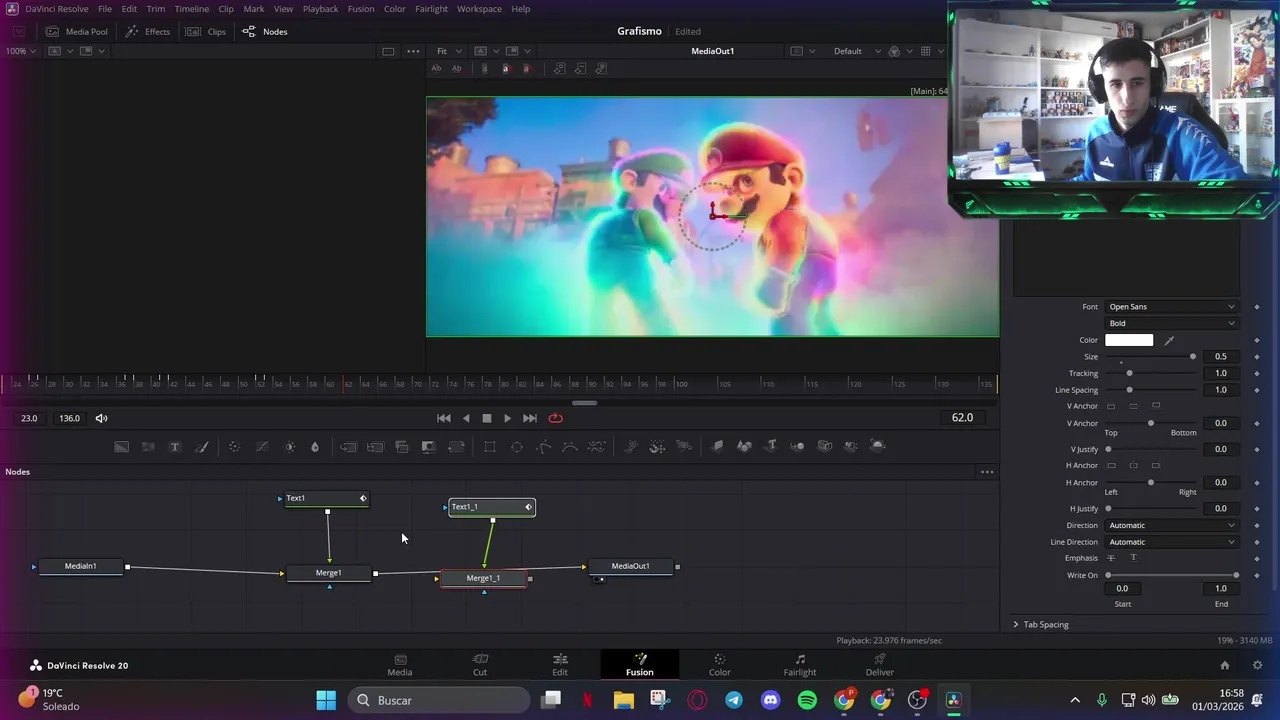Set V Anchor to top preset
Image resolution: width=1280 pixels, height=720 pixels.
click(1111, 406)
